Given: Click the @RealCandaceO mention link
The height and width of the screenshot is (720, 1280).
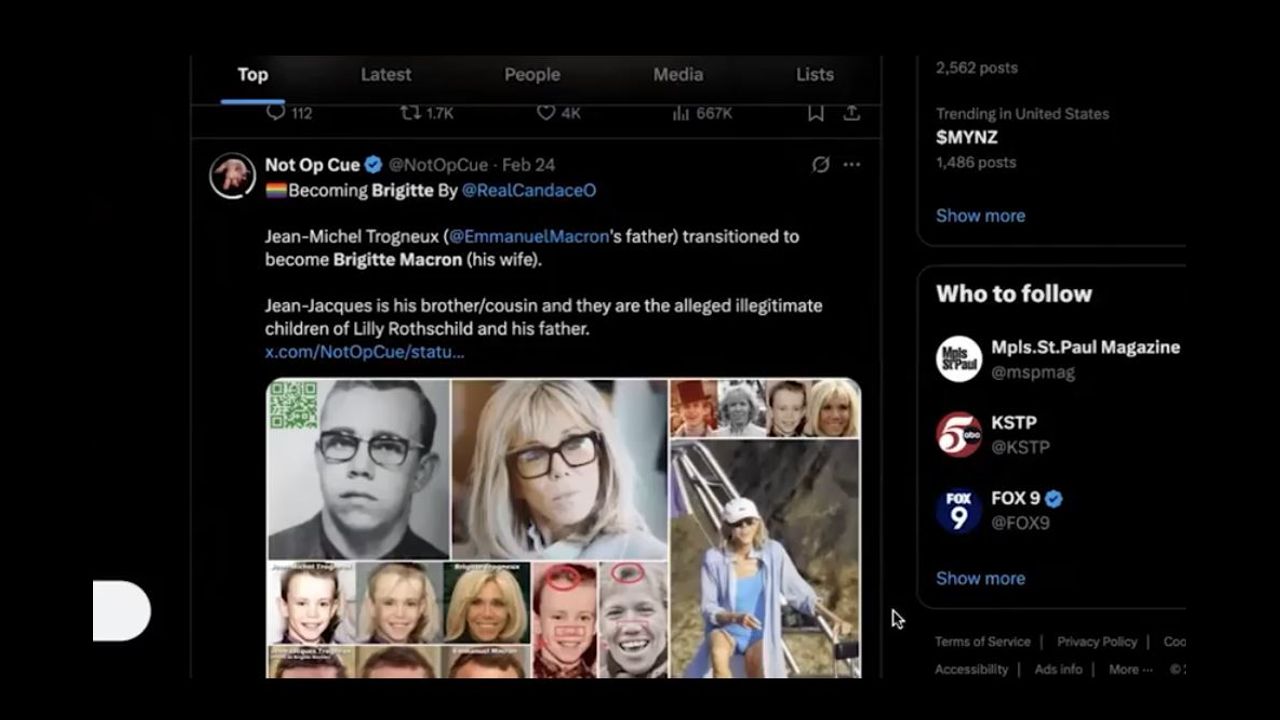Looking at the screenshot, I should 528,190.
